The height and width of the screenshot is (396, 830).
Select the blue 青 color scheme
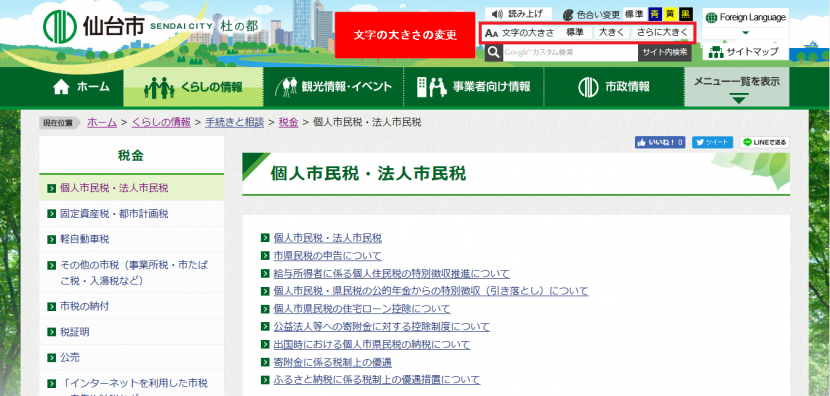(x=654, y=14)
